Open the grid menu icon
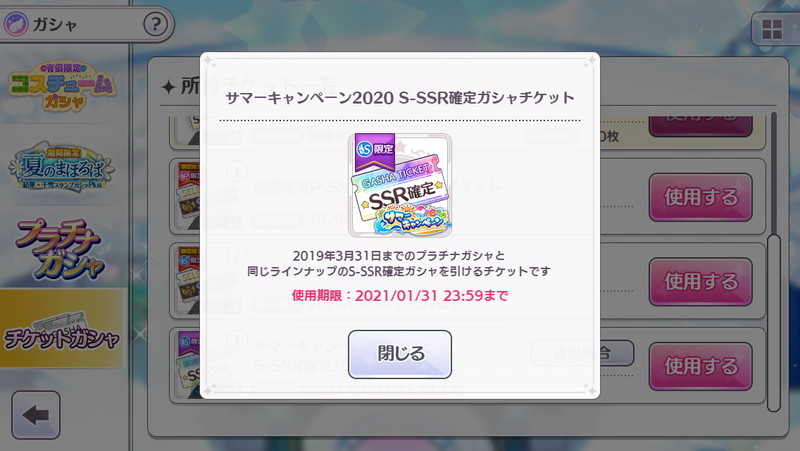This screenshot has height=451, width=800. 772,30
